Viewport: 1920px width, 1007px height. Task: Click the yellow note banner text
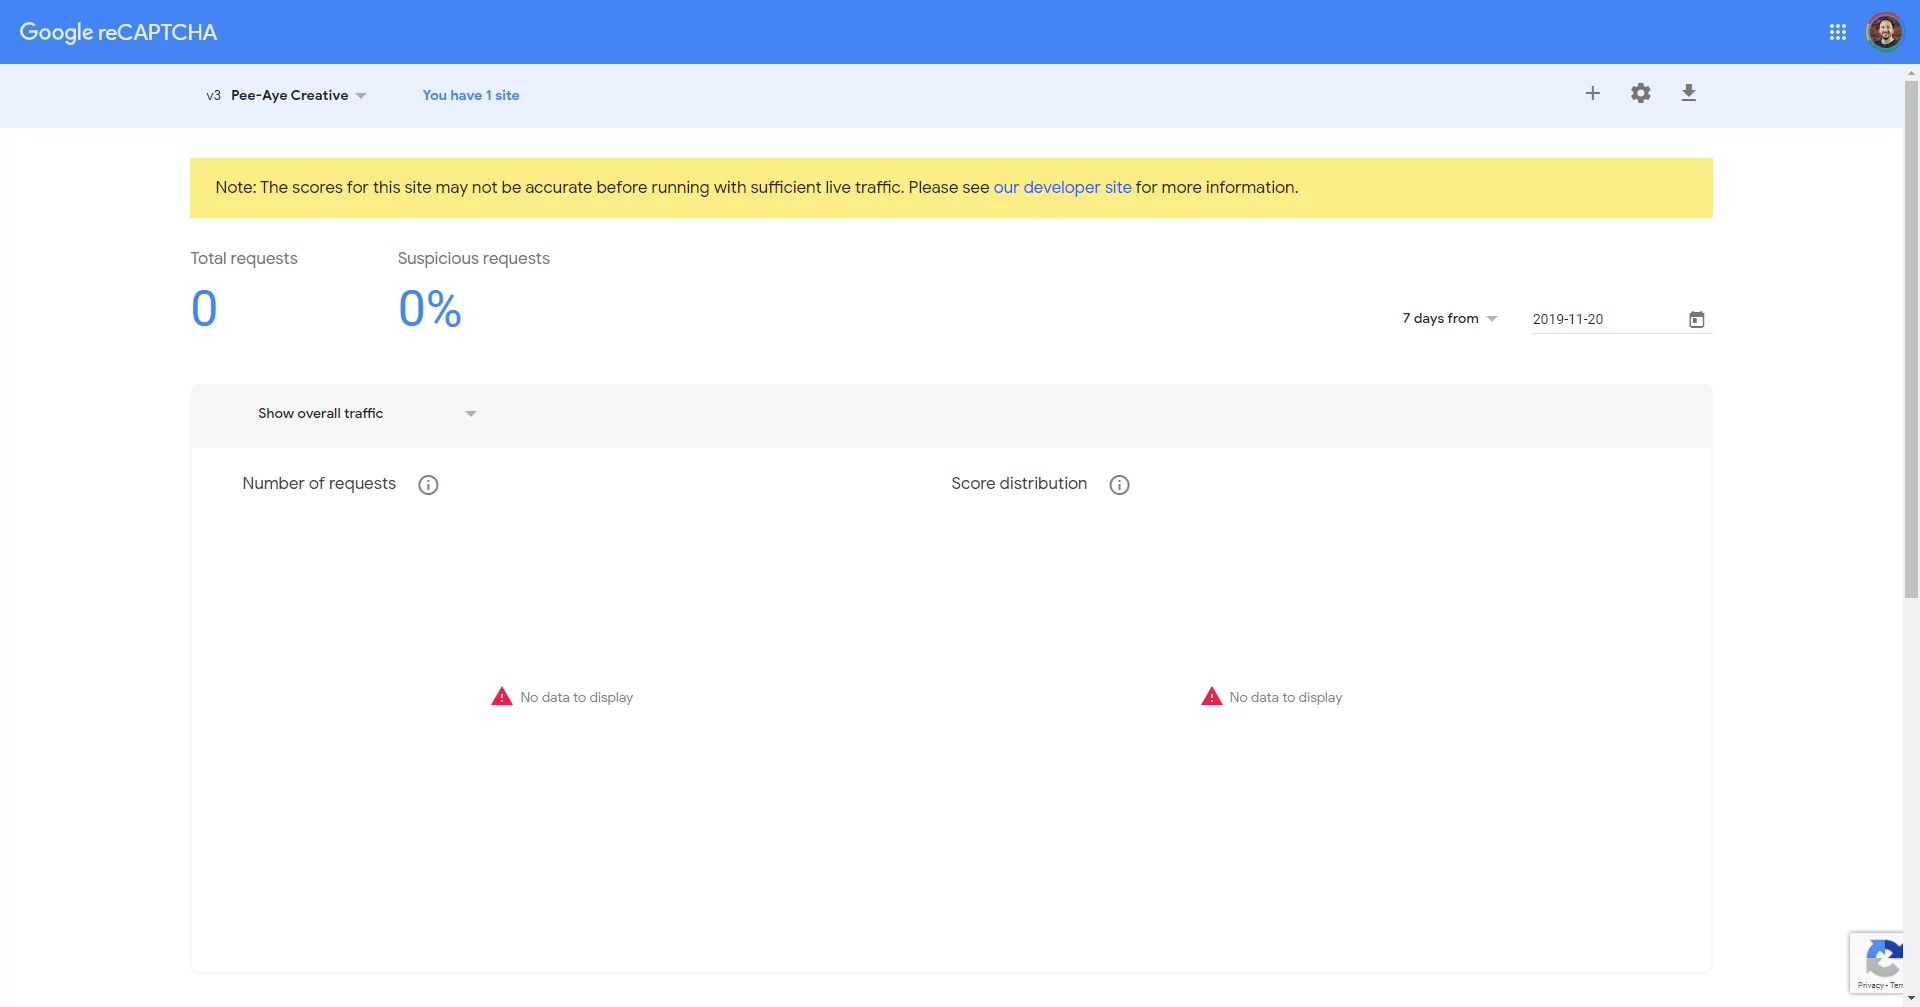(757, 187)
